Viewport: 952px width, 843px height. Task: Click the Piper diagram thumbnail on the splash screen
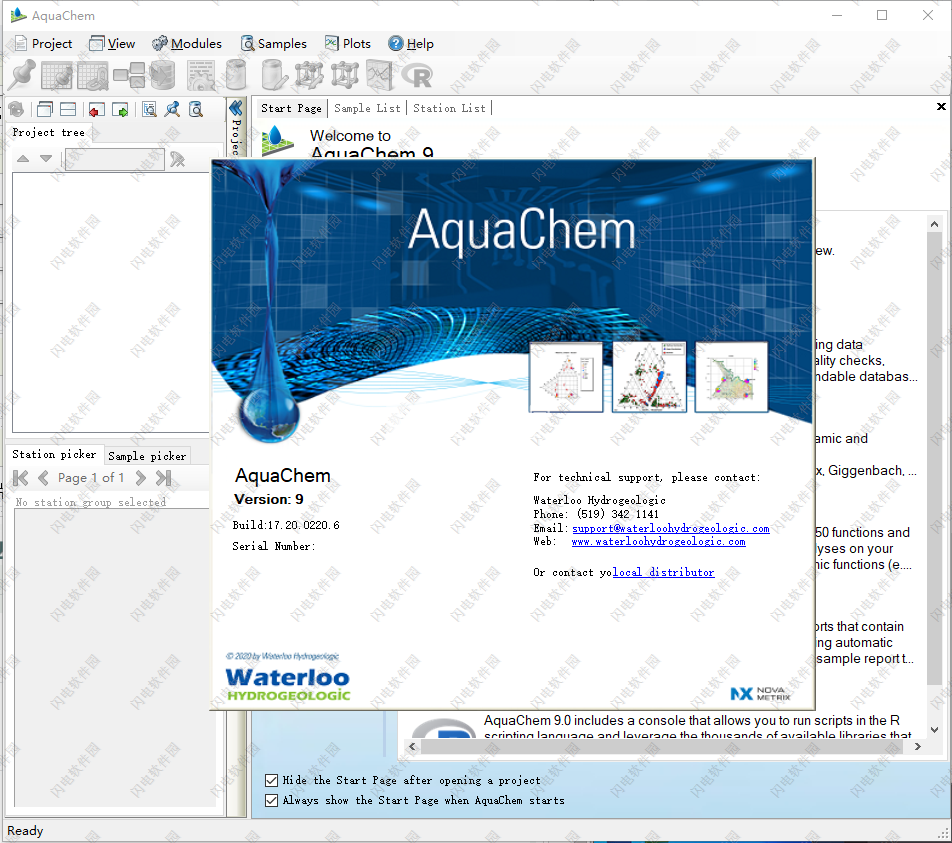(649, 377)
